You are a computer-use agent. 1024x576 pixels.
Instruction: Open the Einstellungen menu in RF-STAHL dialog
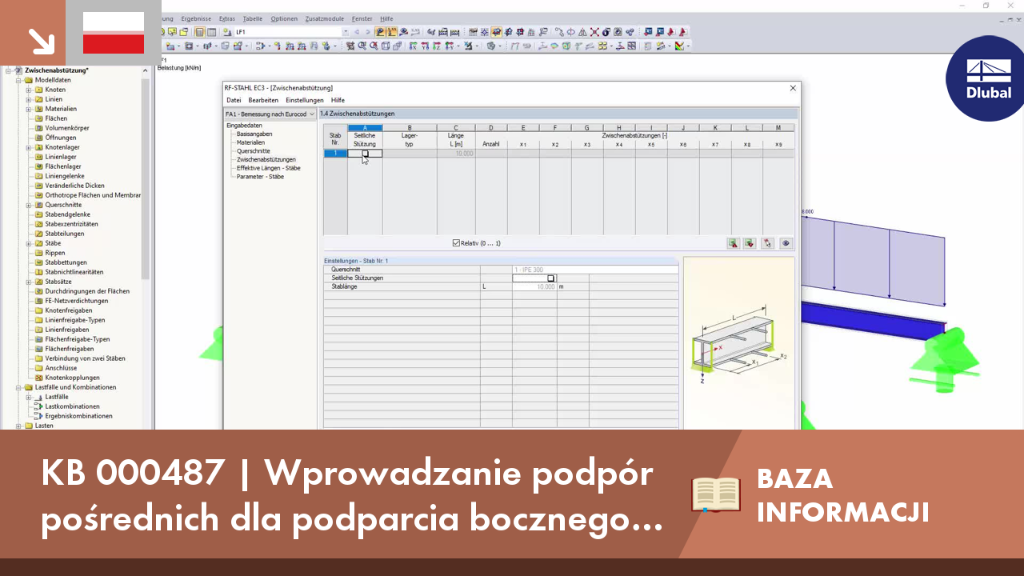[x=304, y=101]
